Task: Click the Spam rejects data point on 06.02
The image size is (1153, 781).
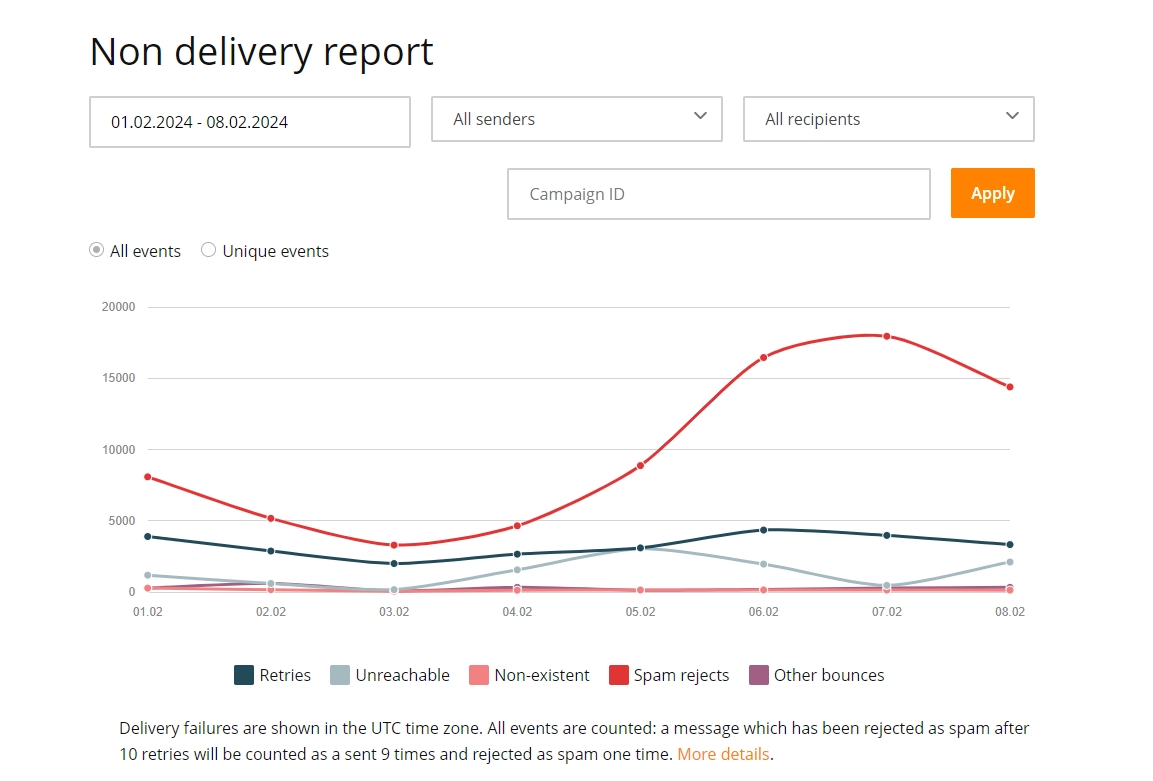Action: point(763,357)
